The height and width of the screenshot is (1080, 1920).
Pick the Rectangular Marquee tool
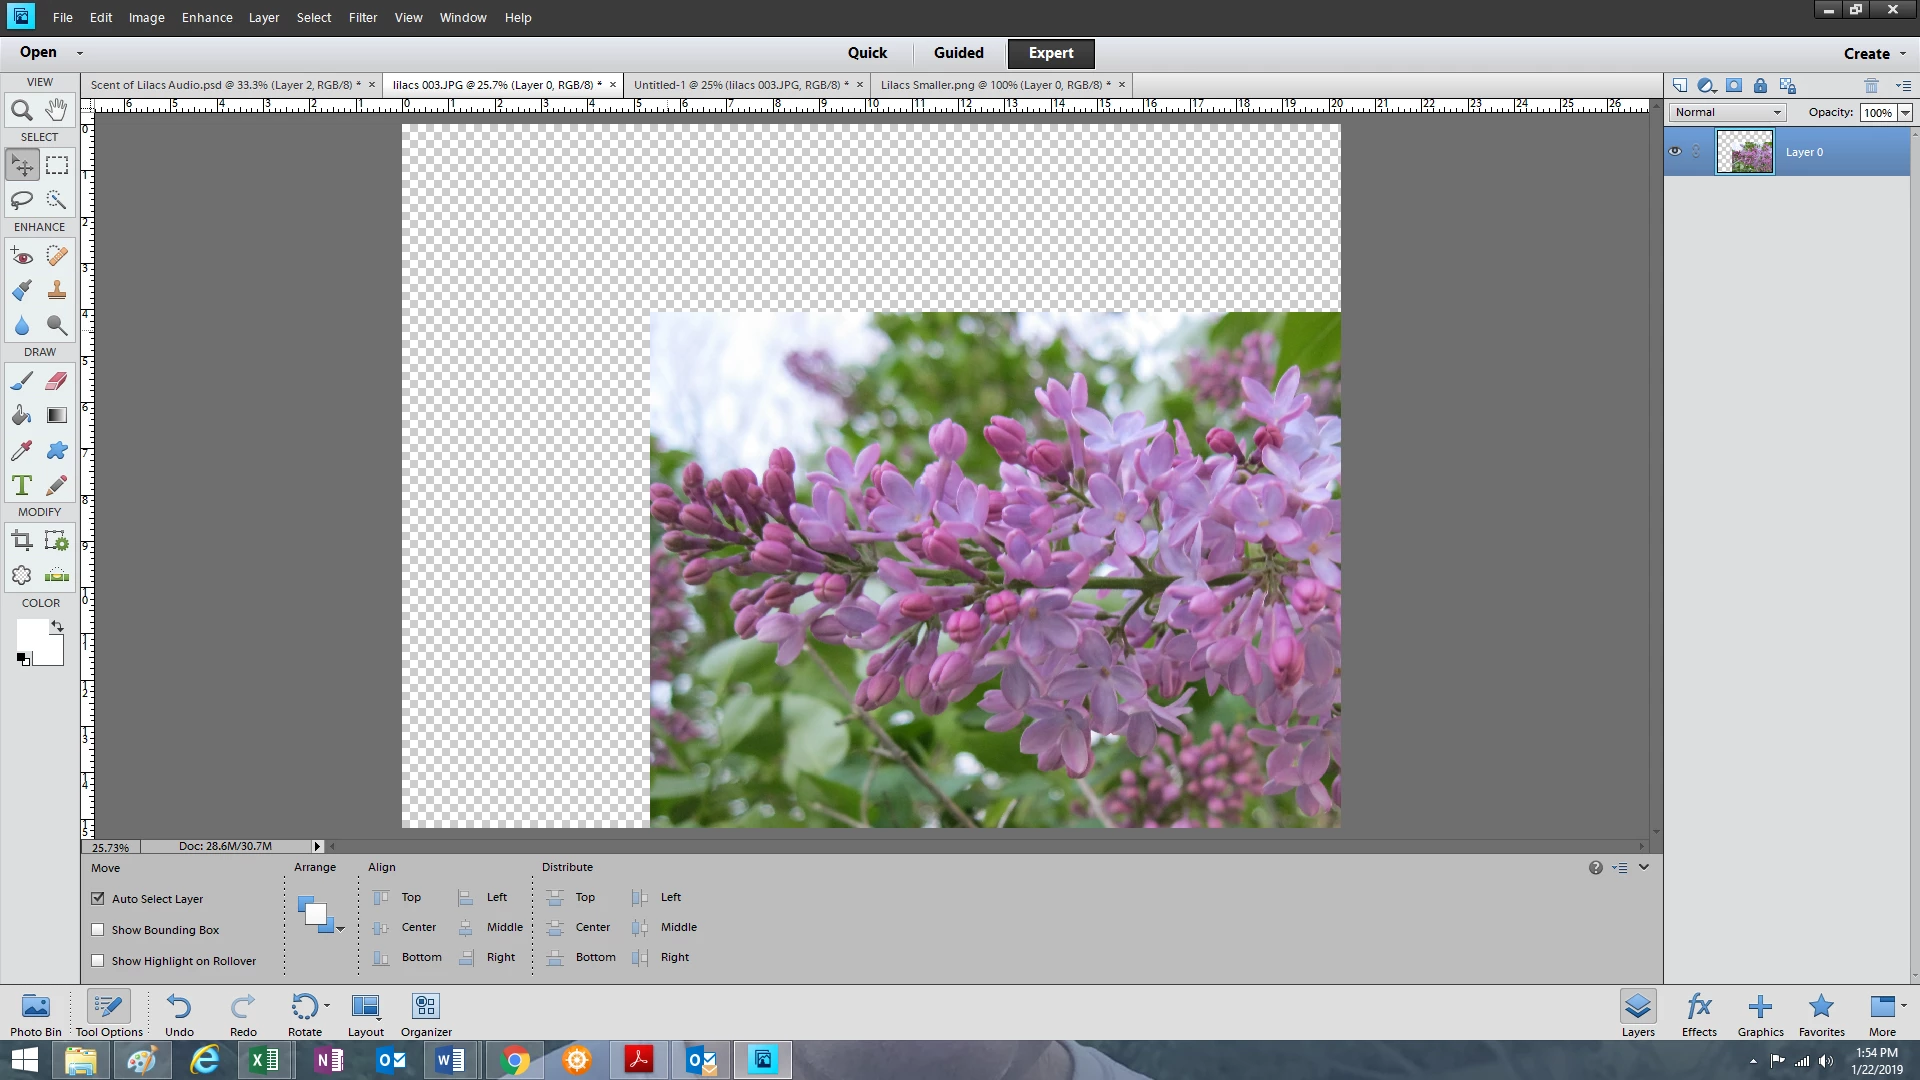(x=57, y=165)
